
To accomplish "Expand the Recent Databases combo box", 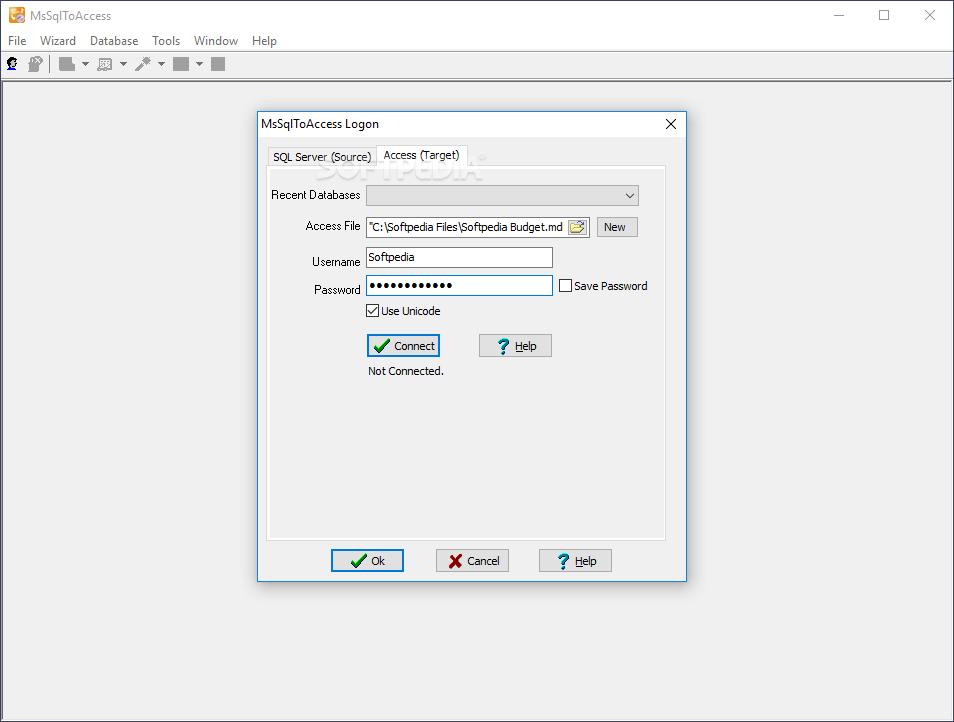I will tap(630, 196).
